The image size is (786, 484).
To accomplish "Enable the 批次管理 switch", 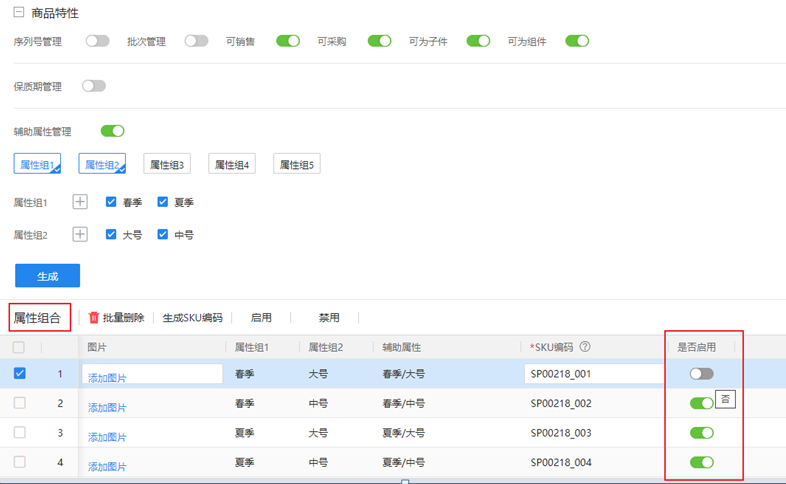I will 196,41.
